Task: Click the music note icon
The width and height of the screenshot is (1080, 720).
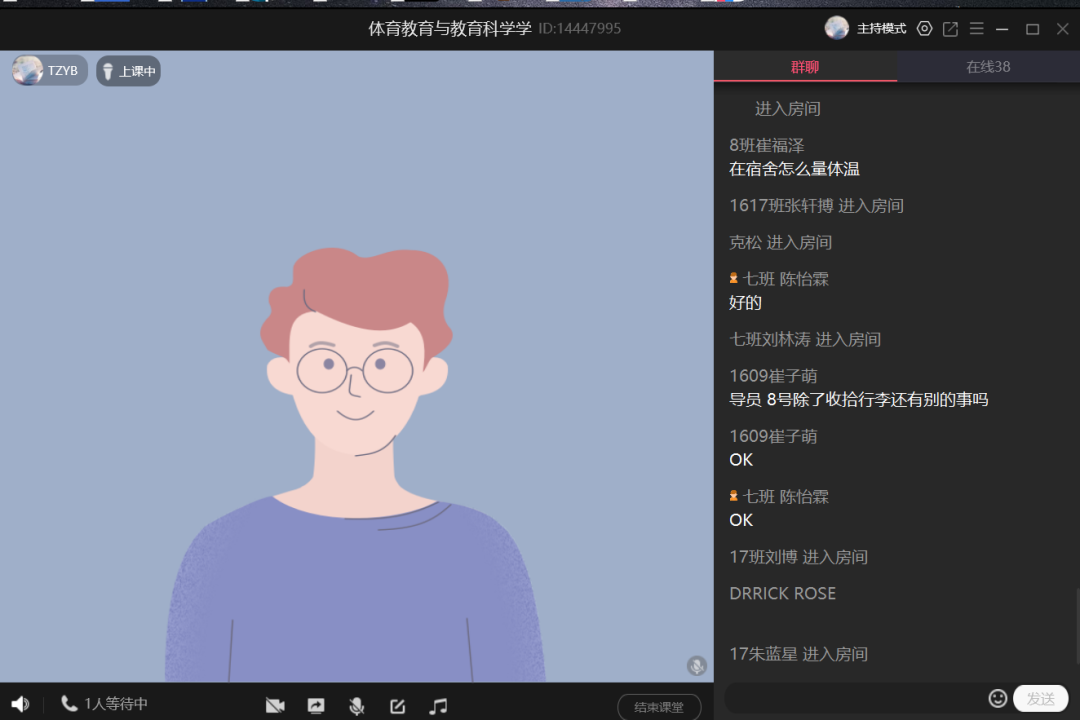Action: [438, 706]
